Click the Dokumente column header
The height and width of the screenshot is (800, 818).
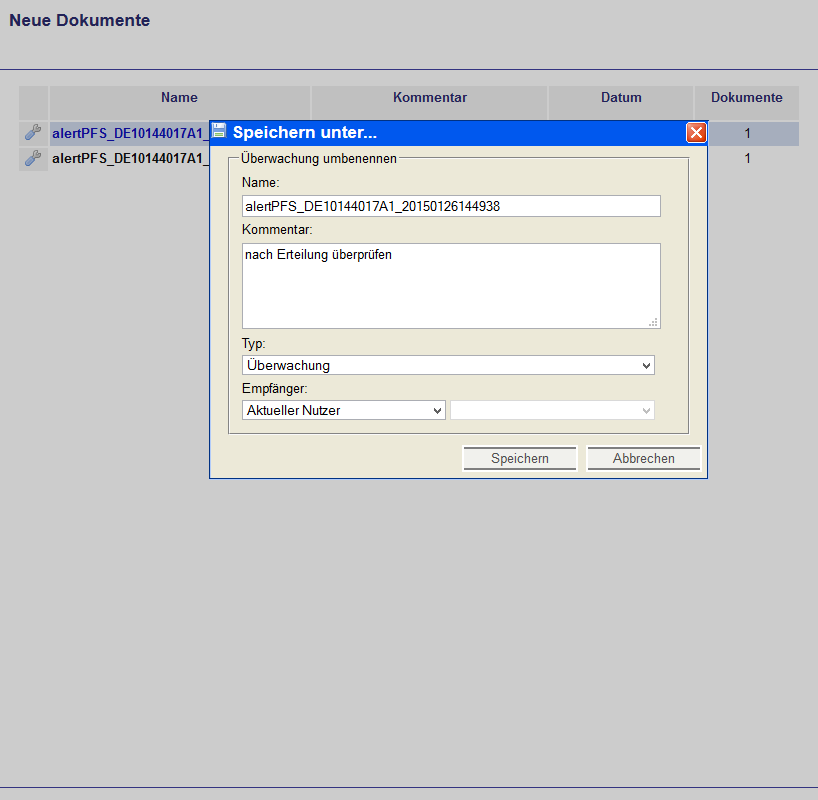tap(746, 98)
